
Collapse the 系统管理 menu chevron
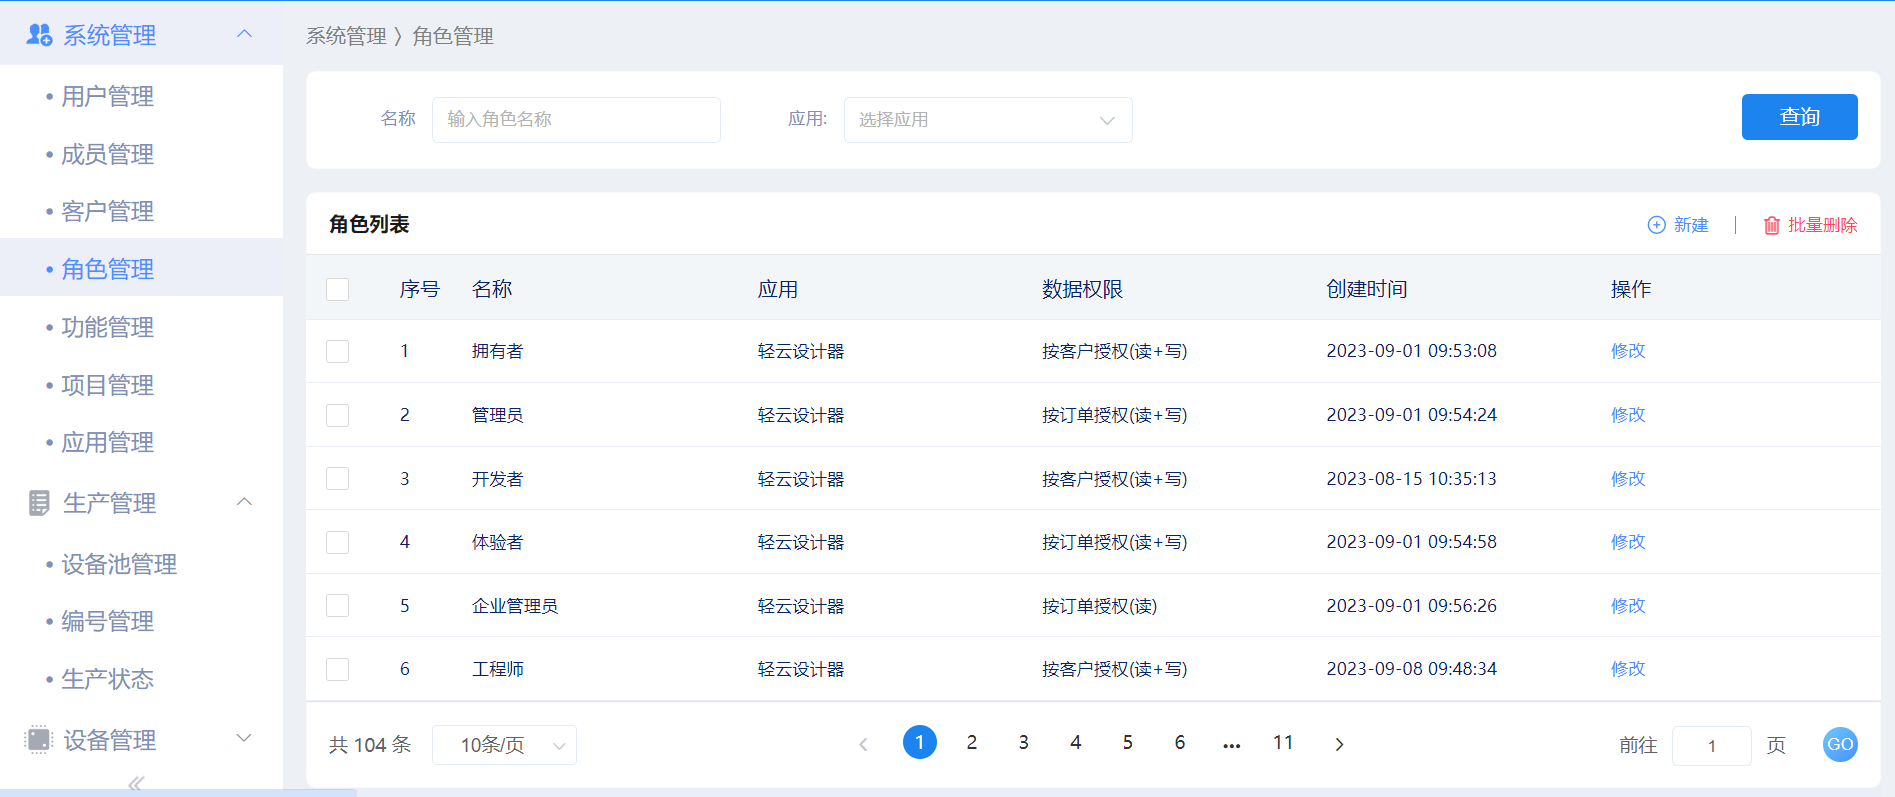[244, 34]
